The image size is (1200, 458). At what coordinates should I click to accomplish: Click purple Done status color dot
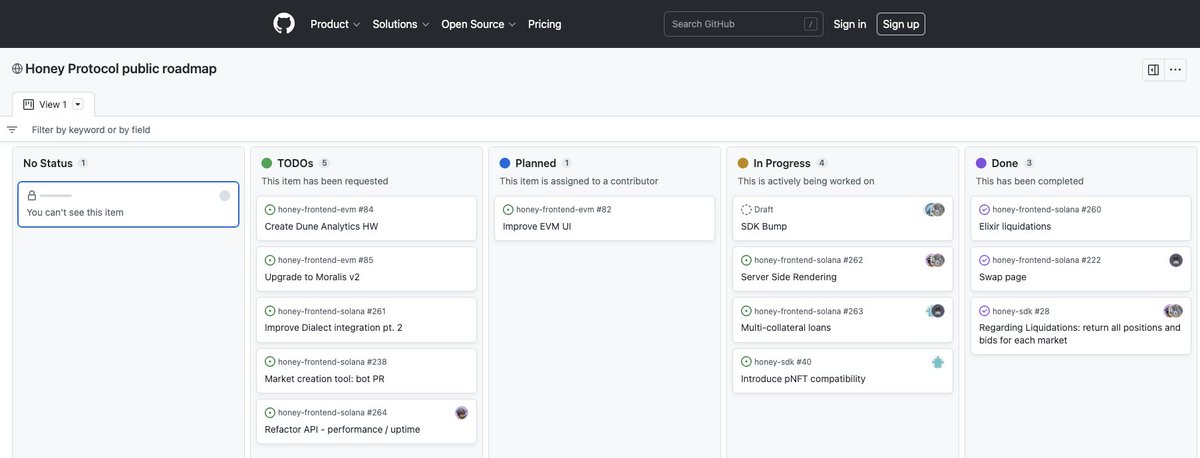(981, 163)
